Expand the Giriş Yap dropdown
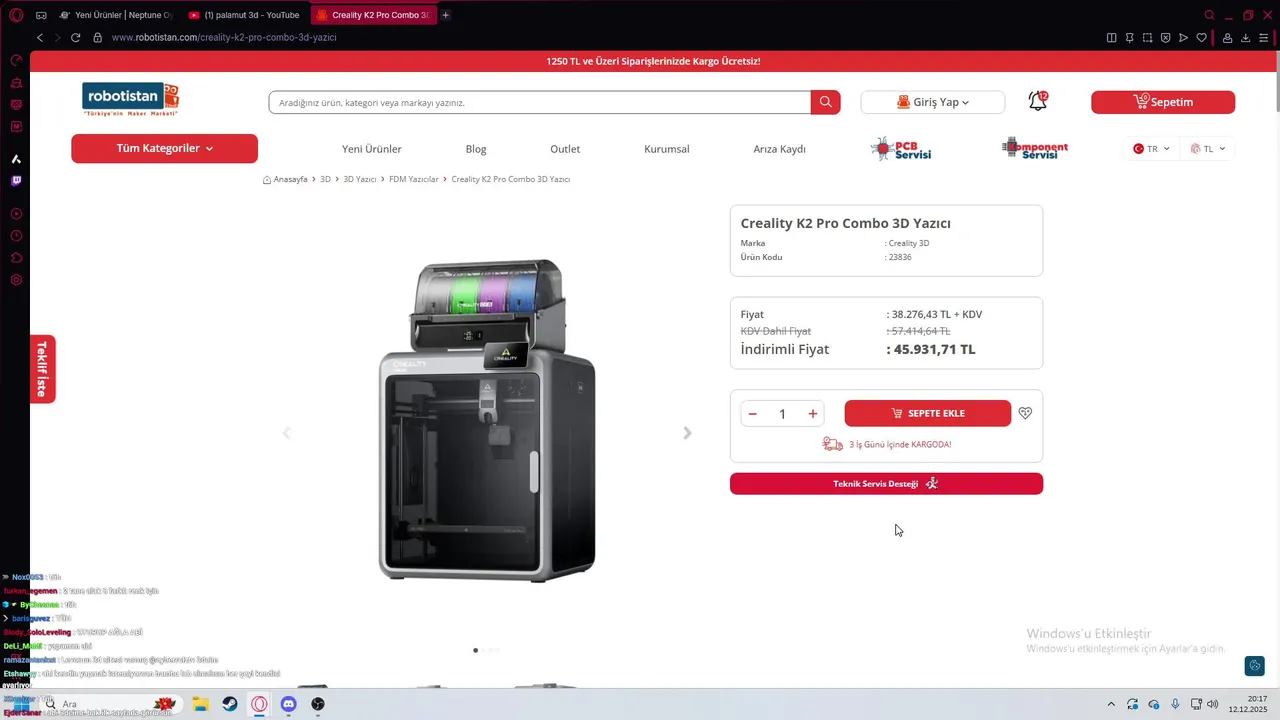1280x720 pixels. pyautogui.click(x=933, y=102)
